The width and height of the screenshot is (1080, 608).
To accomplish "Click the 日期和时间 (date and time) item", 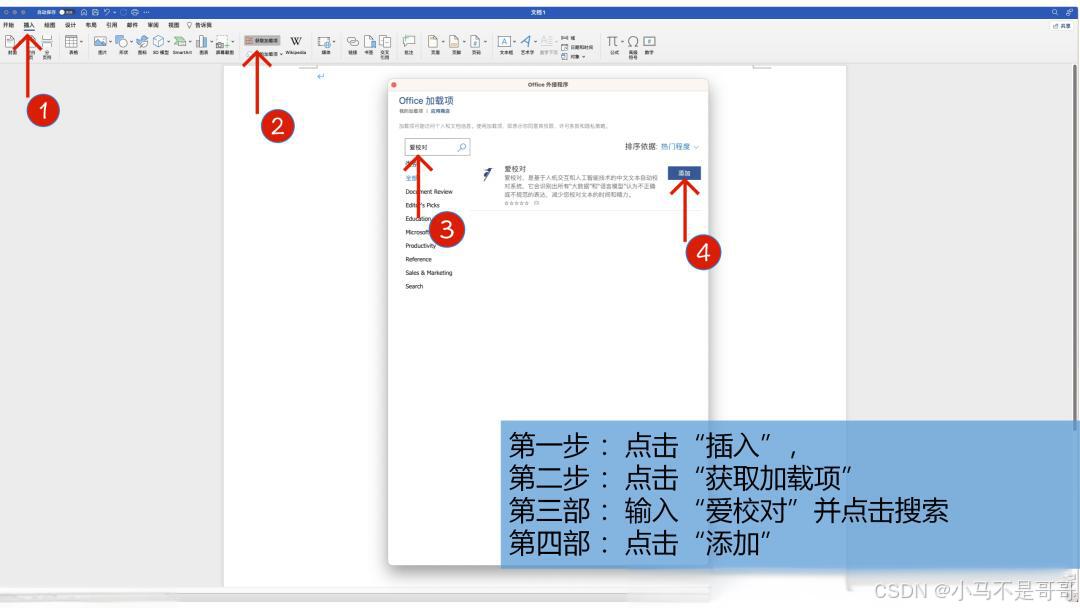I will coord(577,48).
